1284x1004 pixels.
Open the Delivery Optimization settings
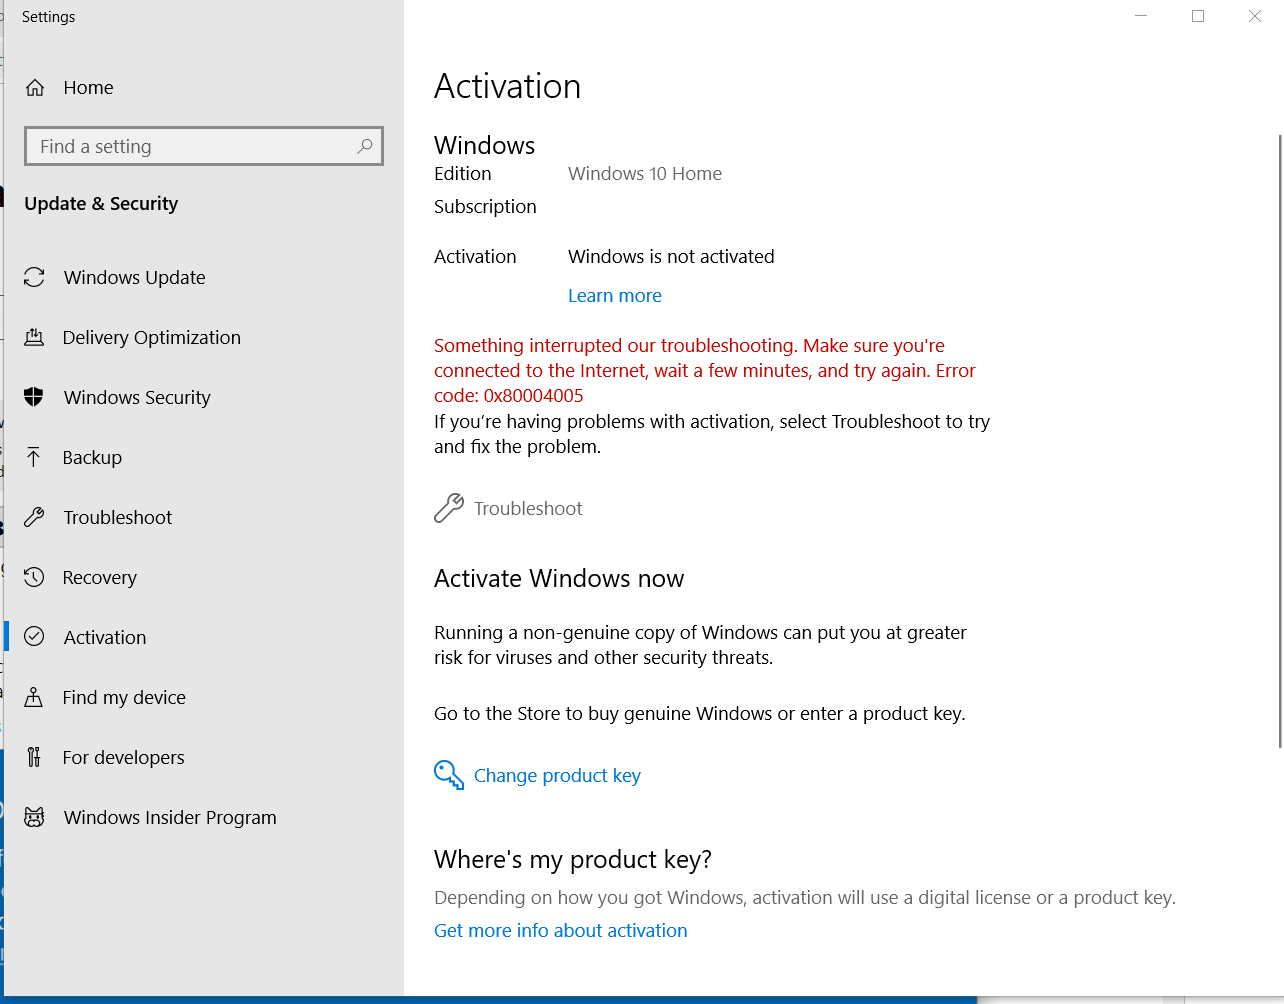pos(152,337)
